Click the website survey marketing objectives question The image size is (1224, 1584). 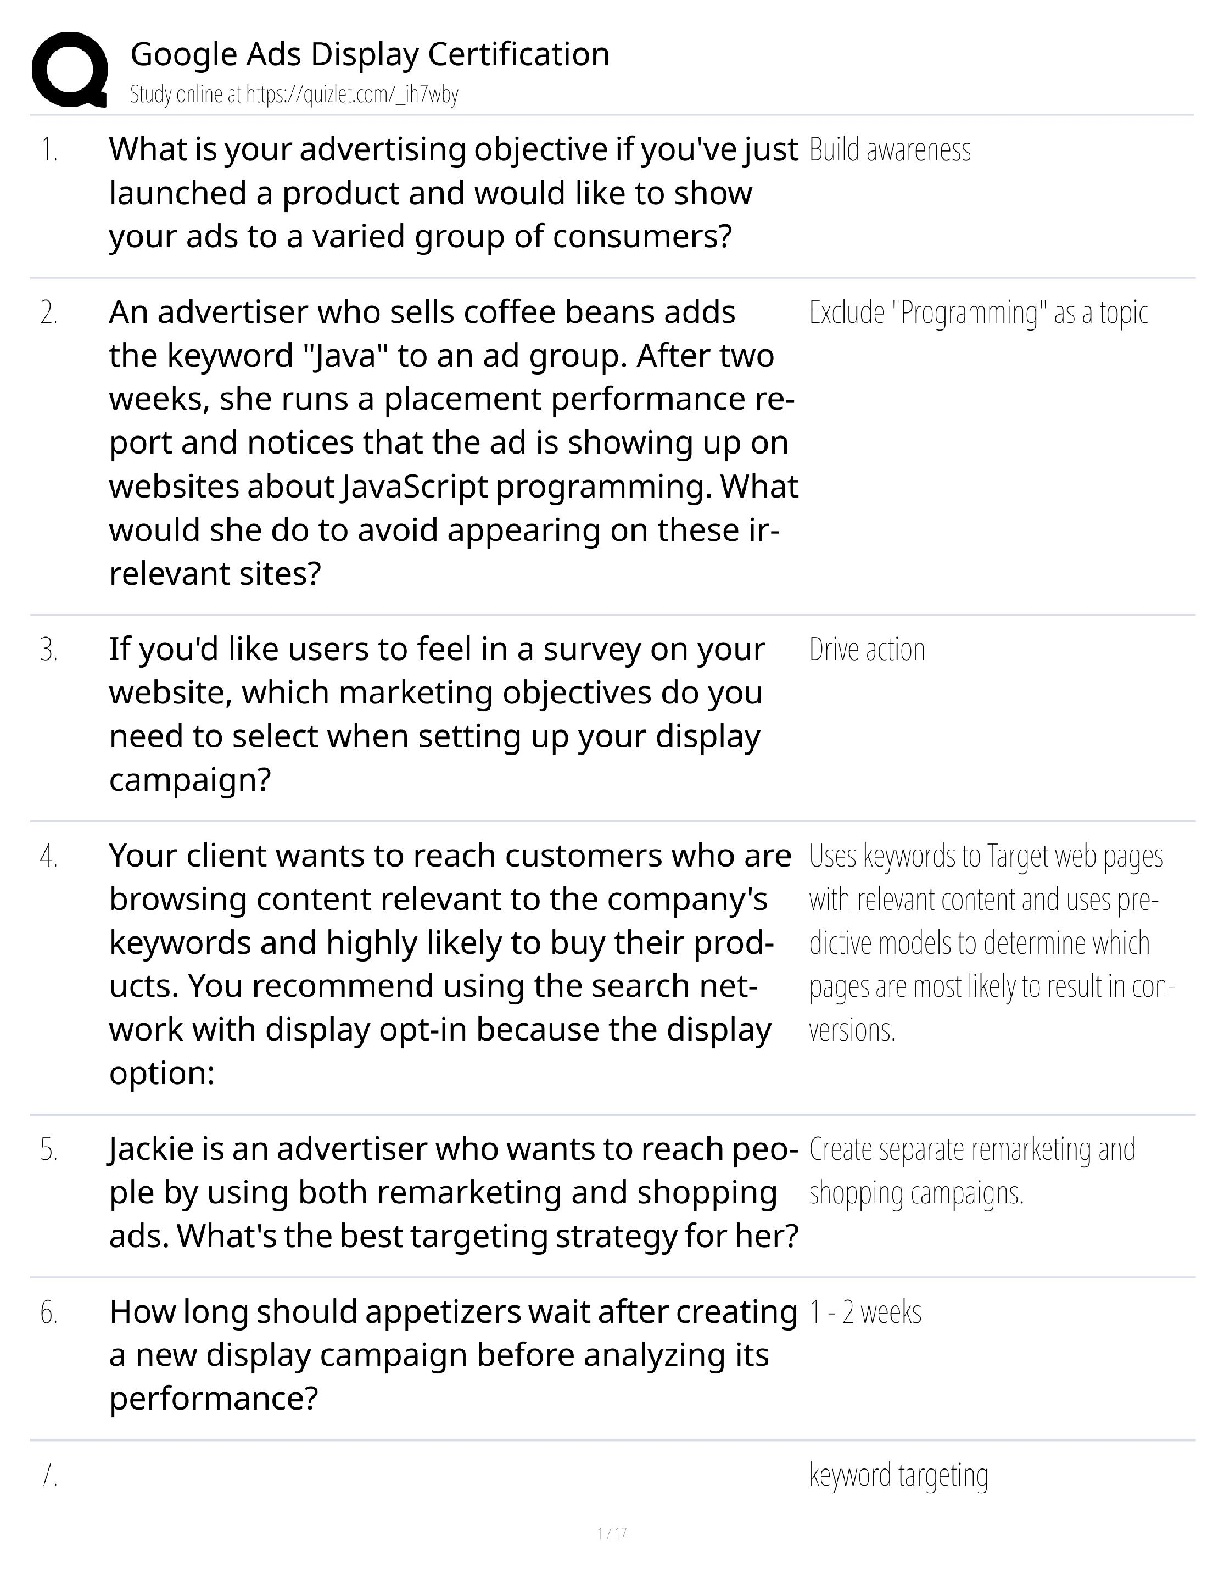437,714
